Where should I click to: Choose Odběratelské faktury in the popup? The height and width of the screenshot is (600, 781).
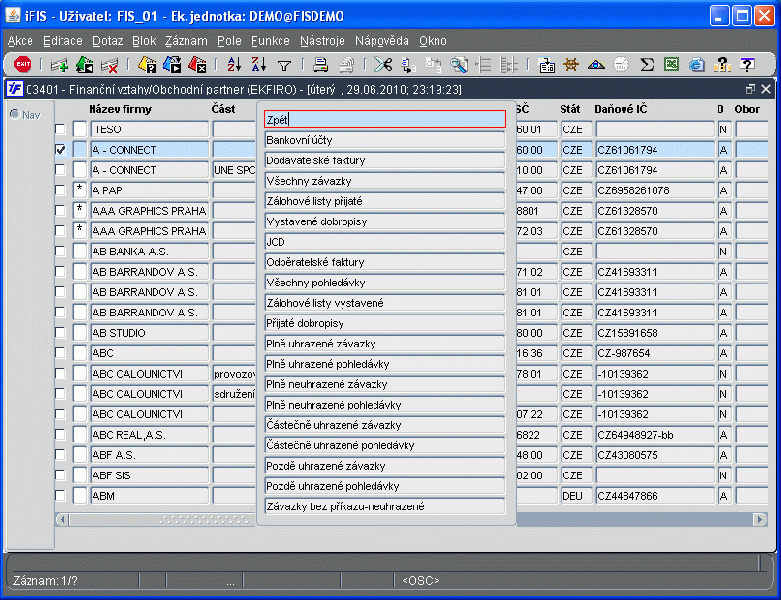click(385, 262)
